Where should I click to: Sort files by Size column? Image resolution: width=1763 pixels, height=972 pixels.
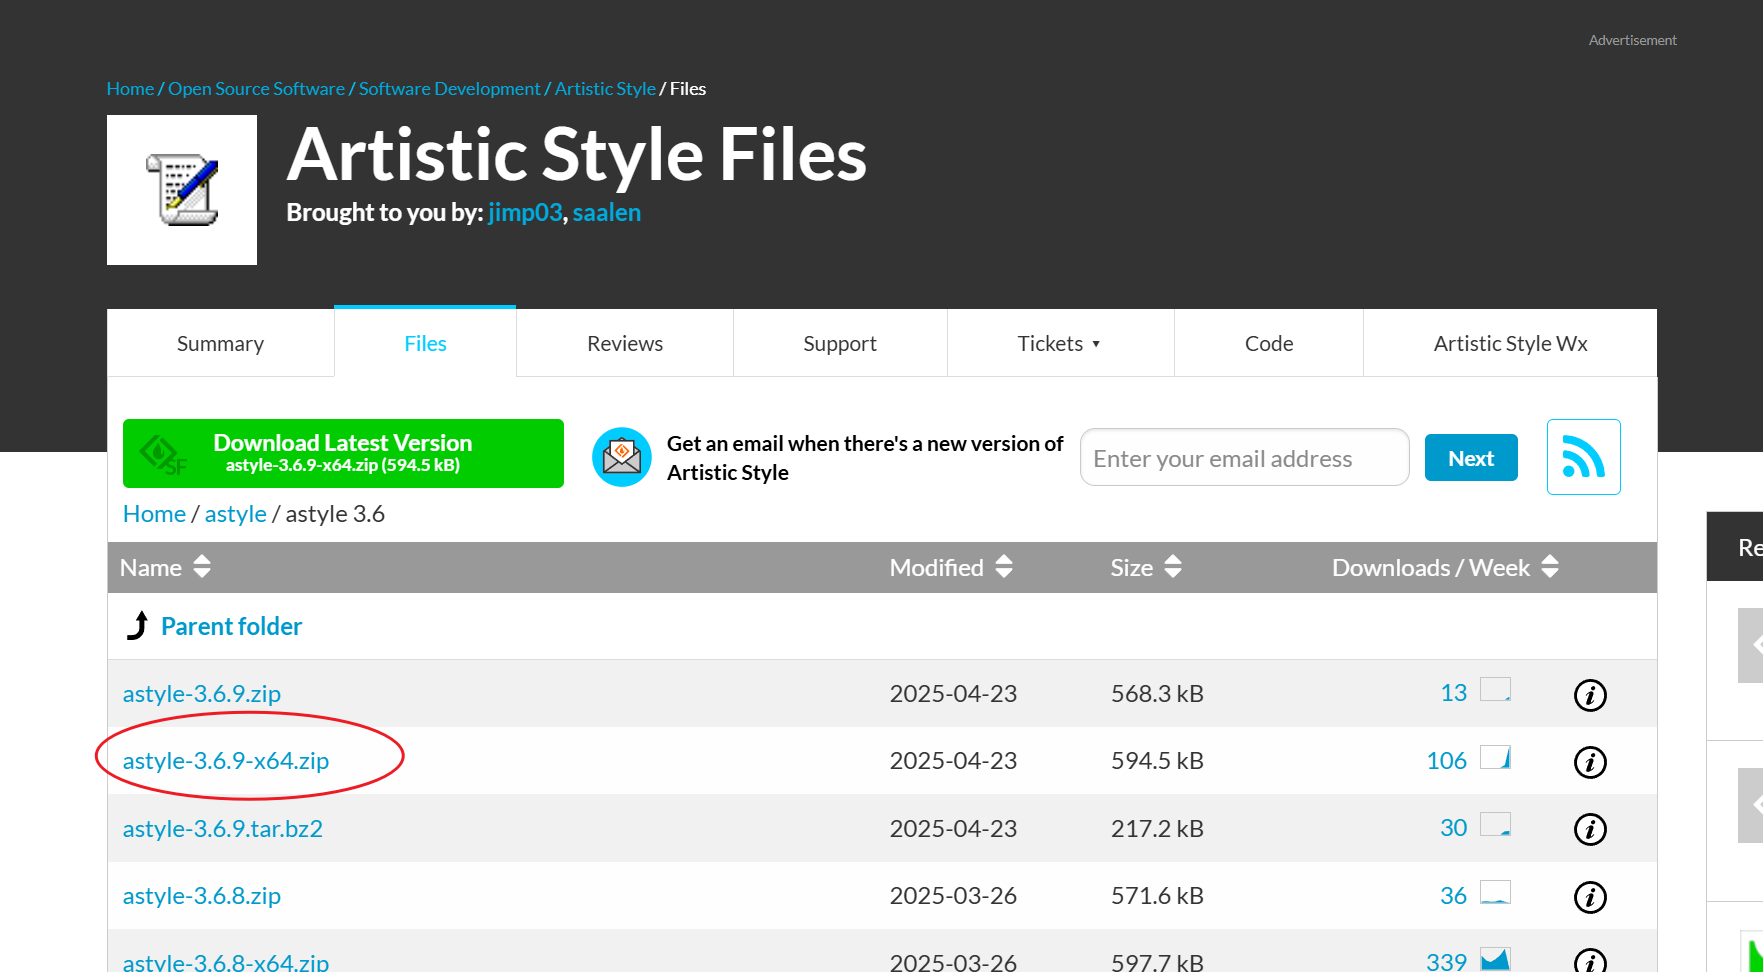pyautogui.click(x=1146, y=567)
